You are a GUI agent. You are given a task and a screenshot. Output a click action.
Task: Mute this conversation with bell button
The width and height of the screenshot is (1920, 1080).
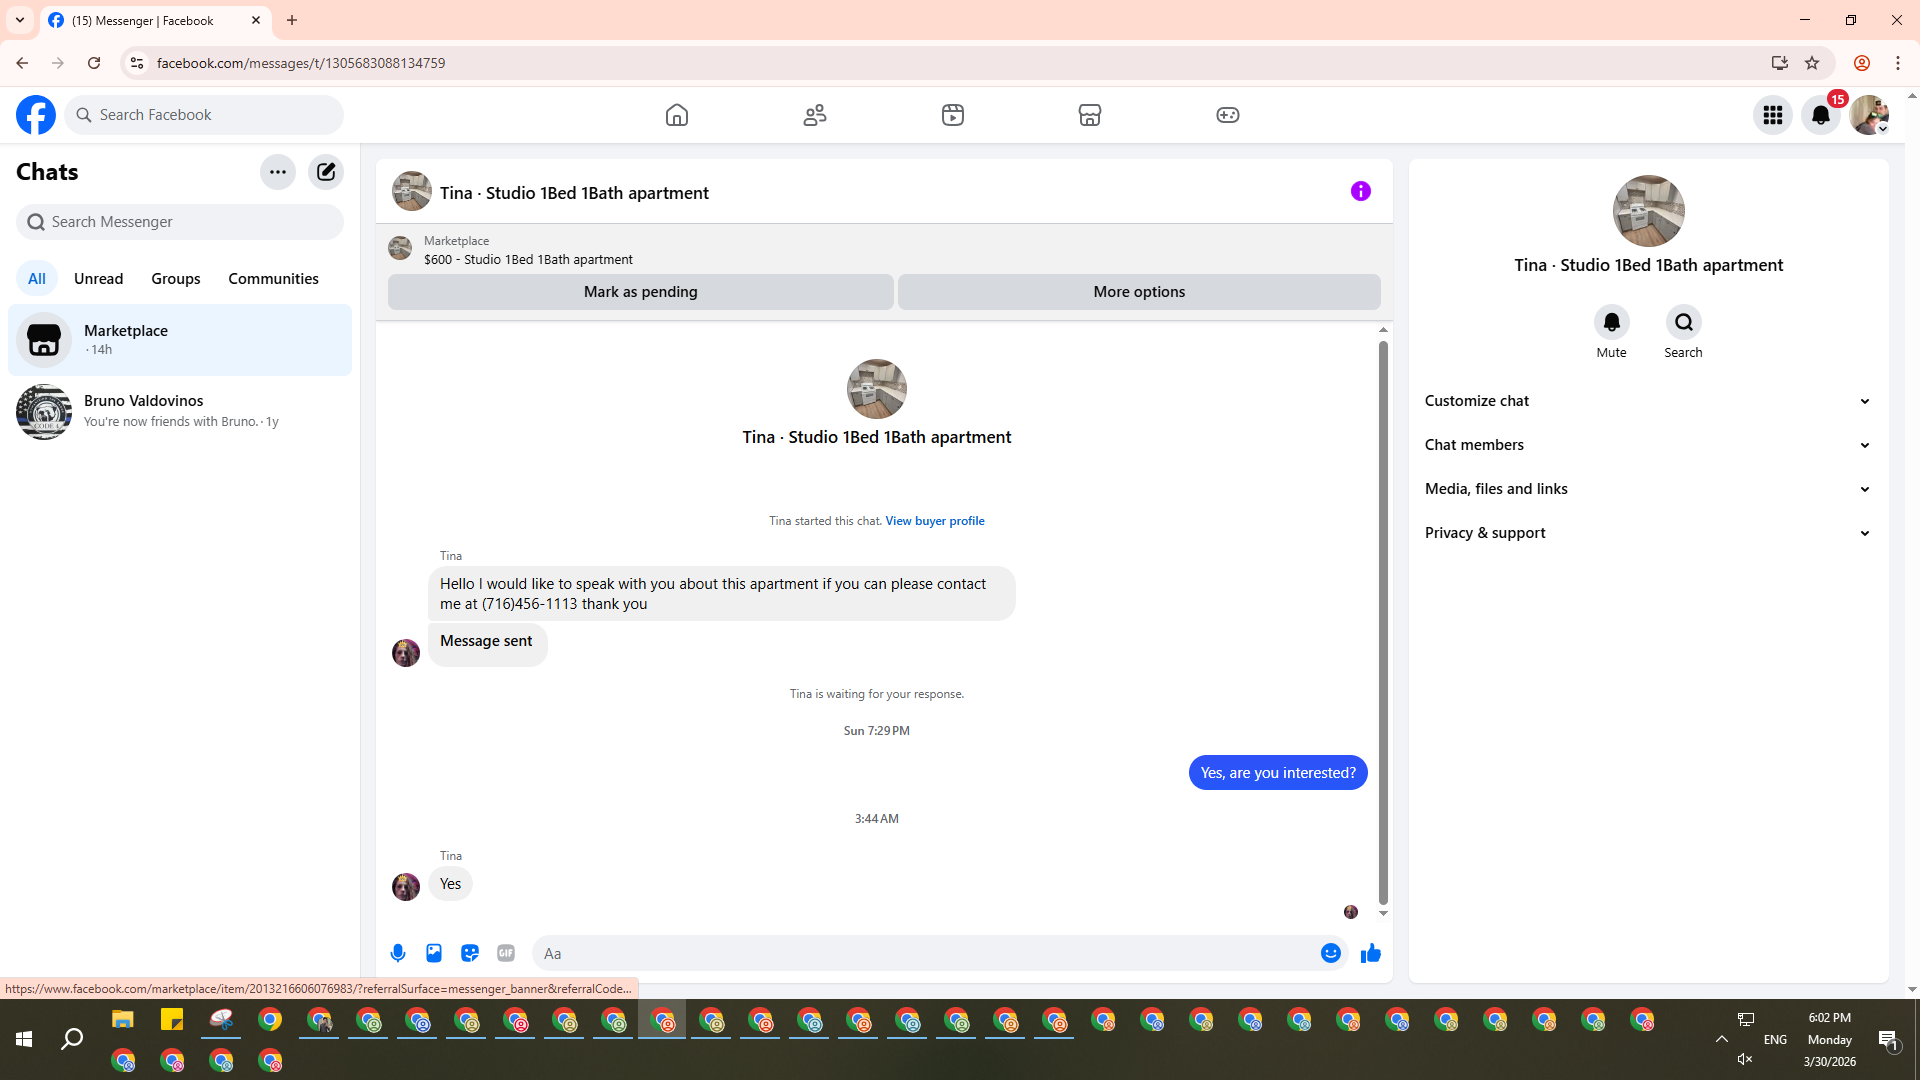point(1611,322)
